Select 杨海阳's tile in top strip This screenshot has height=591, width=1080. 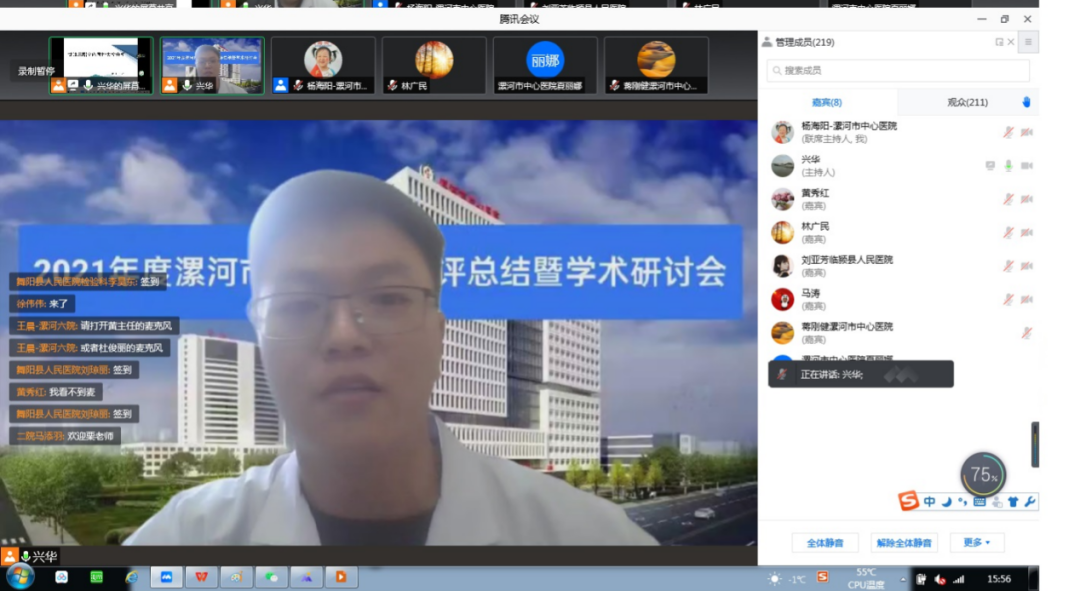323,65
